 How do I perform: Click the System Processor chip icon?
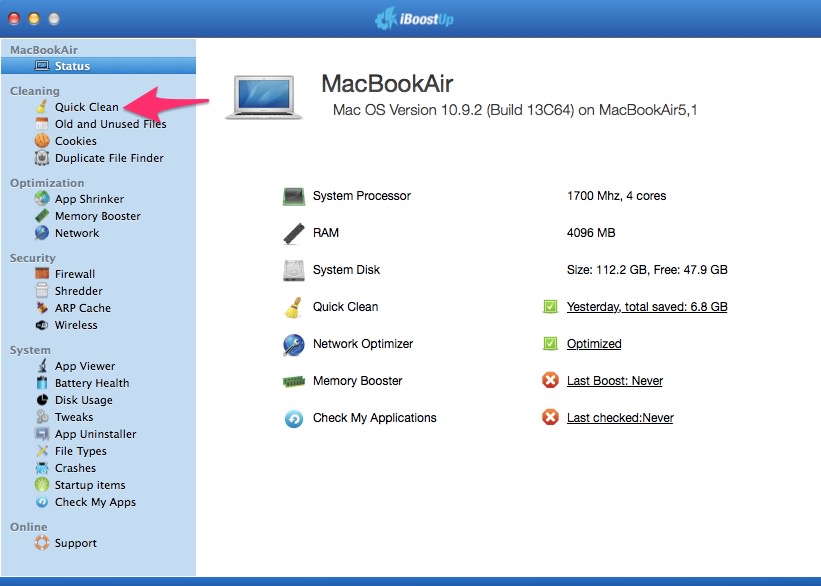pyautogui.click(x=294, y=196)
